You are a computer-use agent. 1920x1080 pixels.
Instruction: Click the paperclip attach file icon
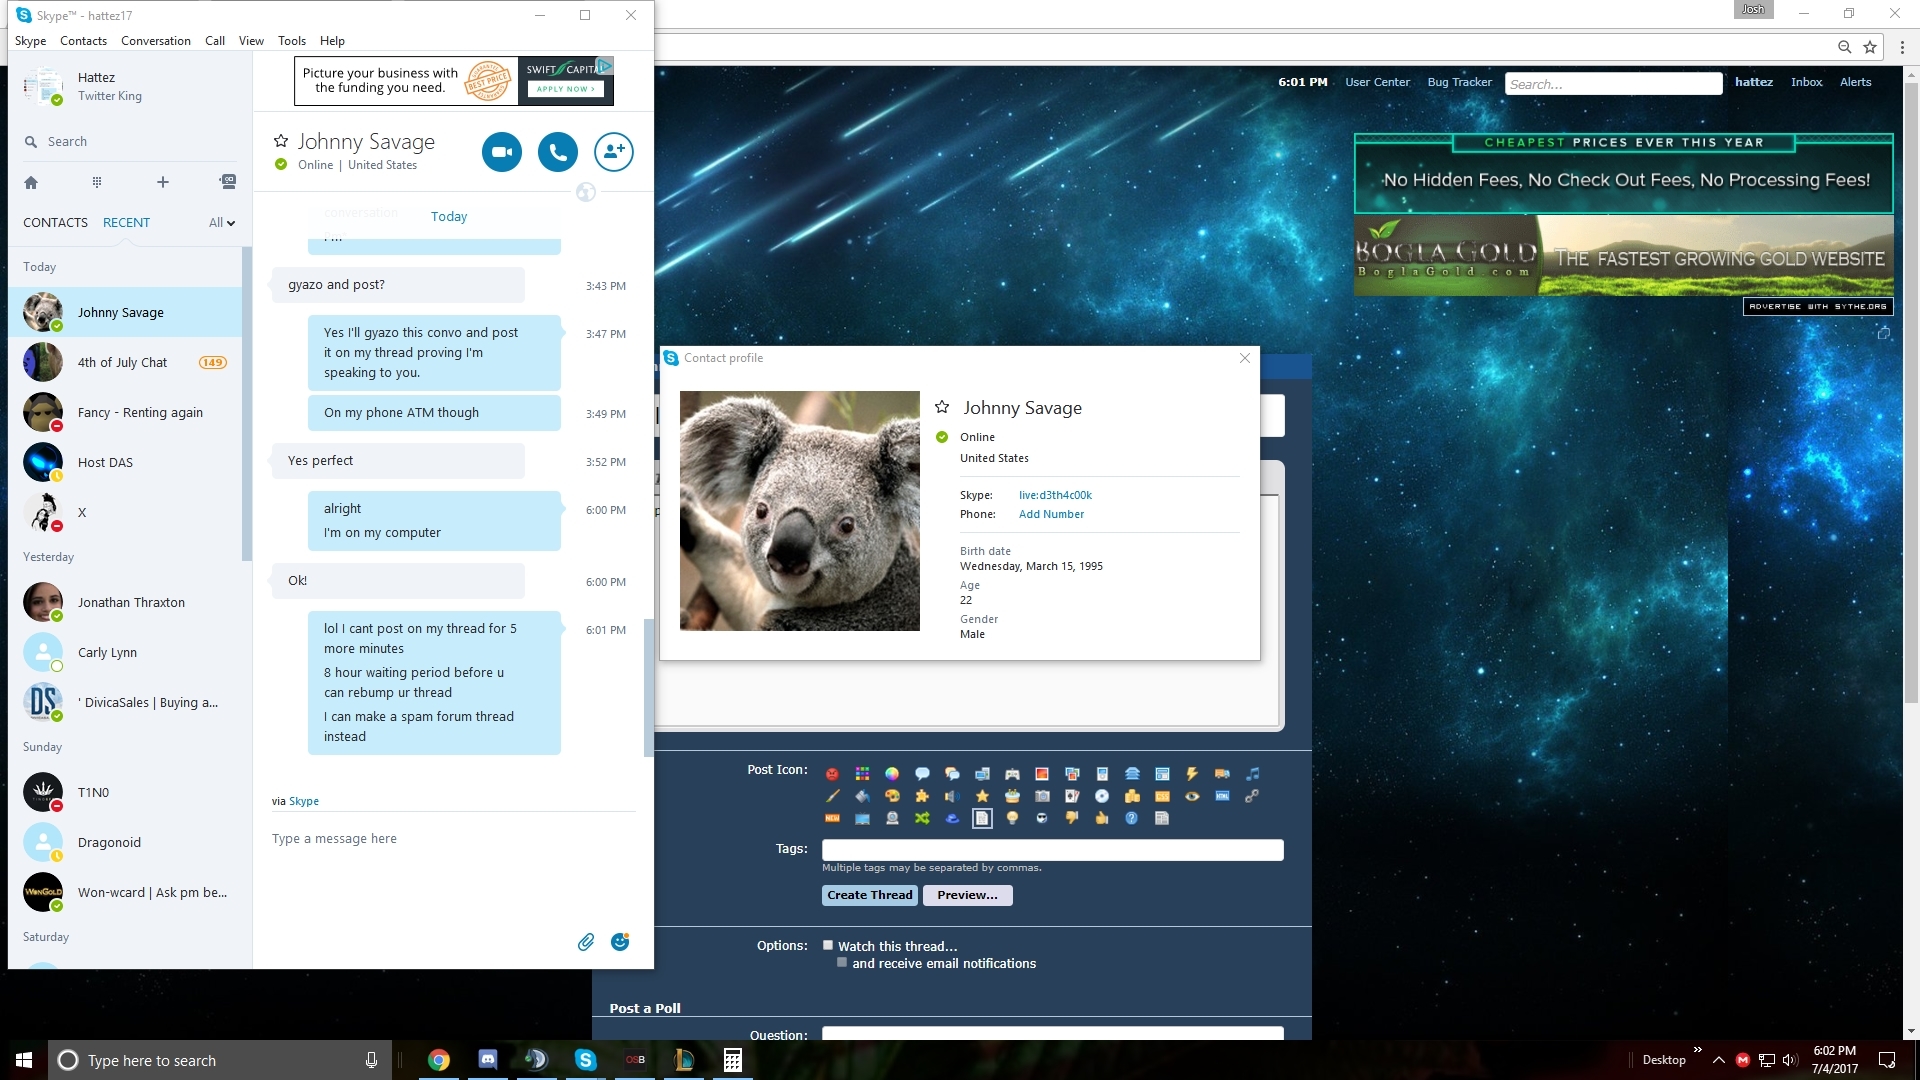coord(586,942)
